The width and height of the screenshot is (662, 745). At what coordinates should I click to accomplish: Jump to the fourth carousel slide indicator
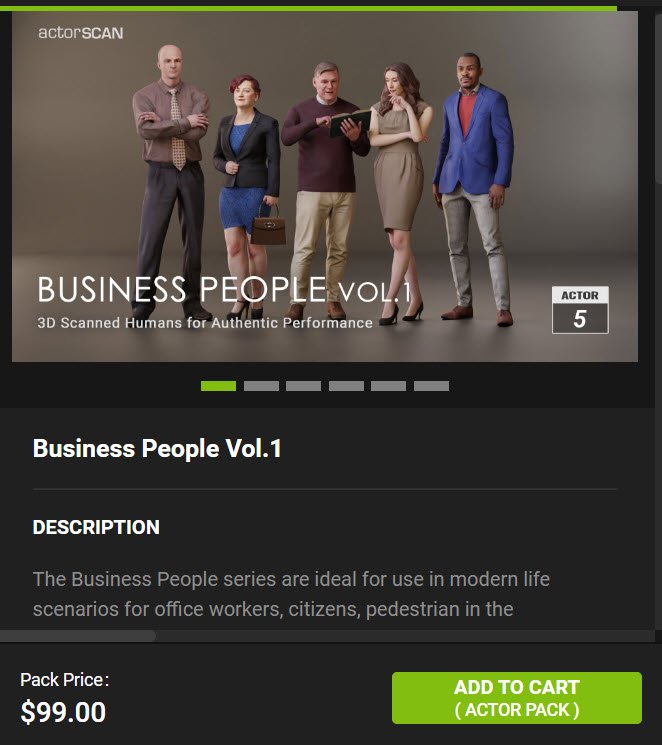pyautogui.click(x=346, y=386)
